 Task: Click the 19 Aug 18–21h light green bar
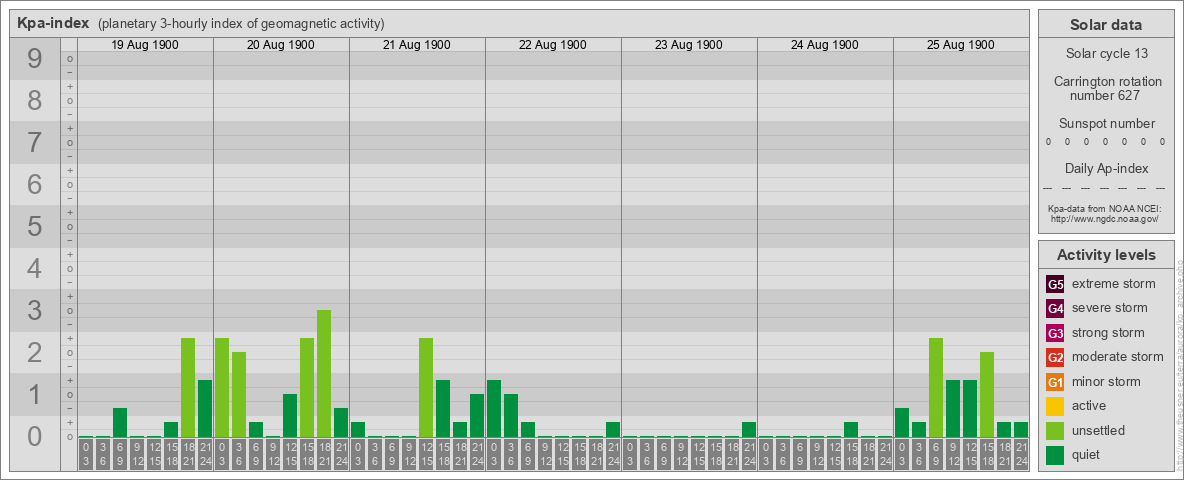click(188, 388)
